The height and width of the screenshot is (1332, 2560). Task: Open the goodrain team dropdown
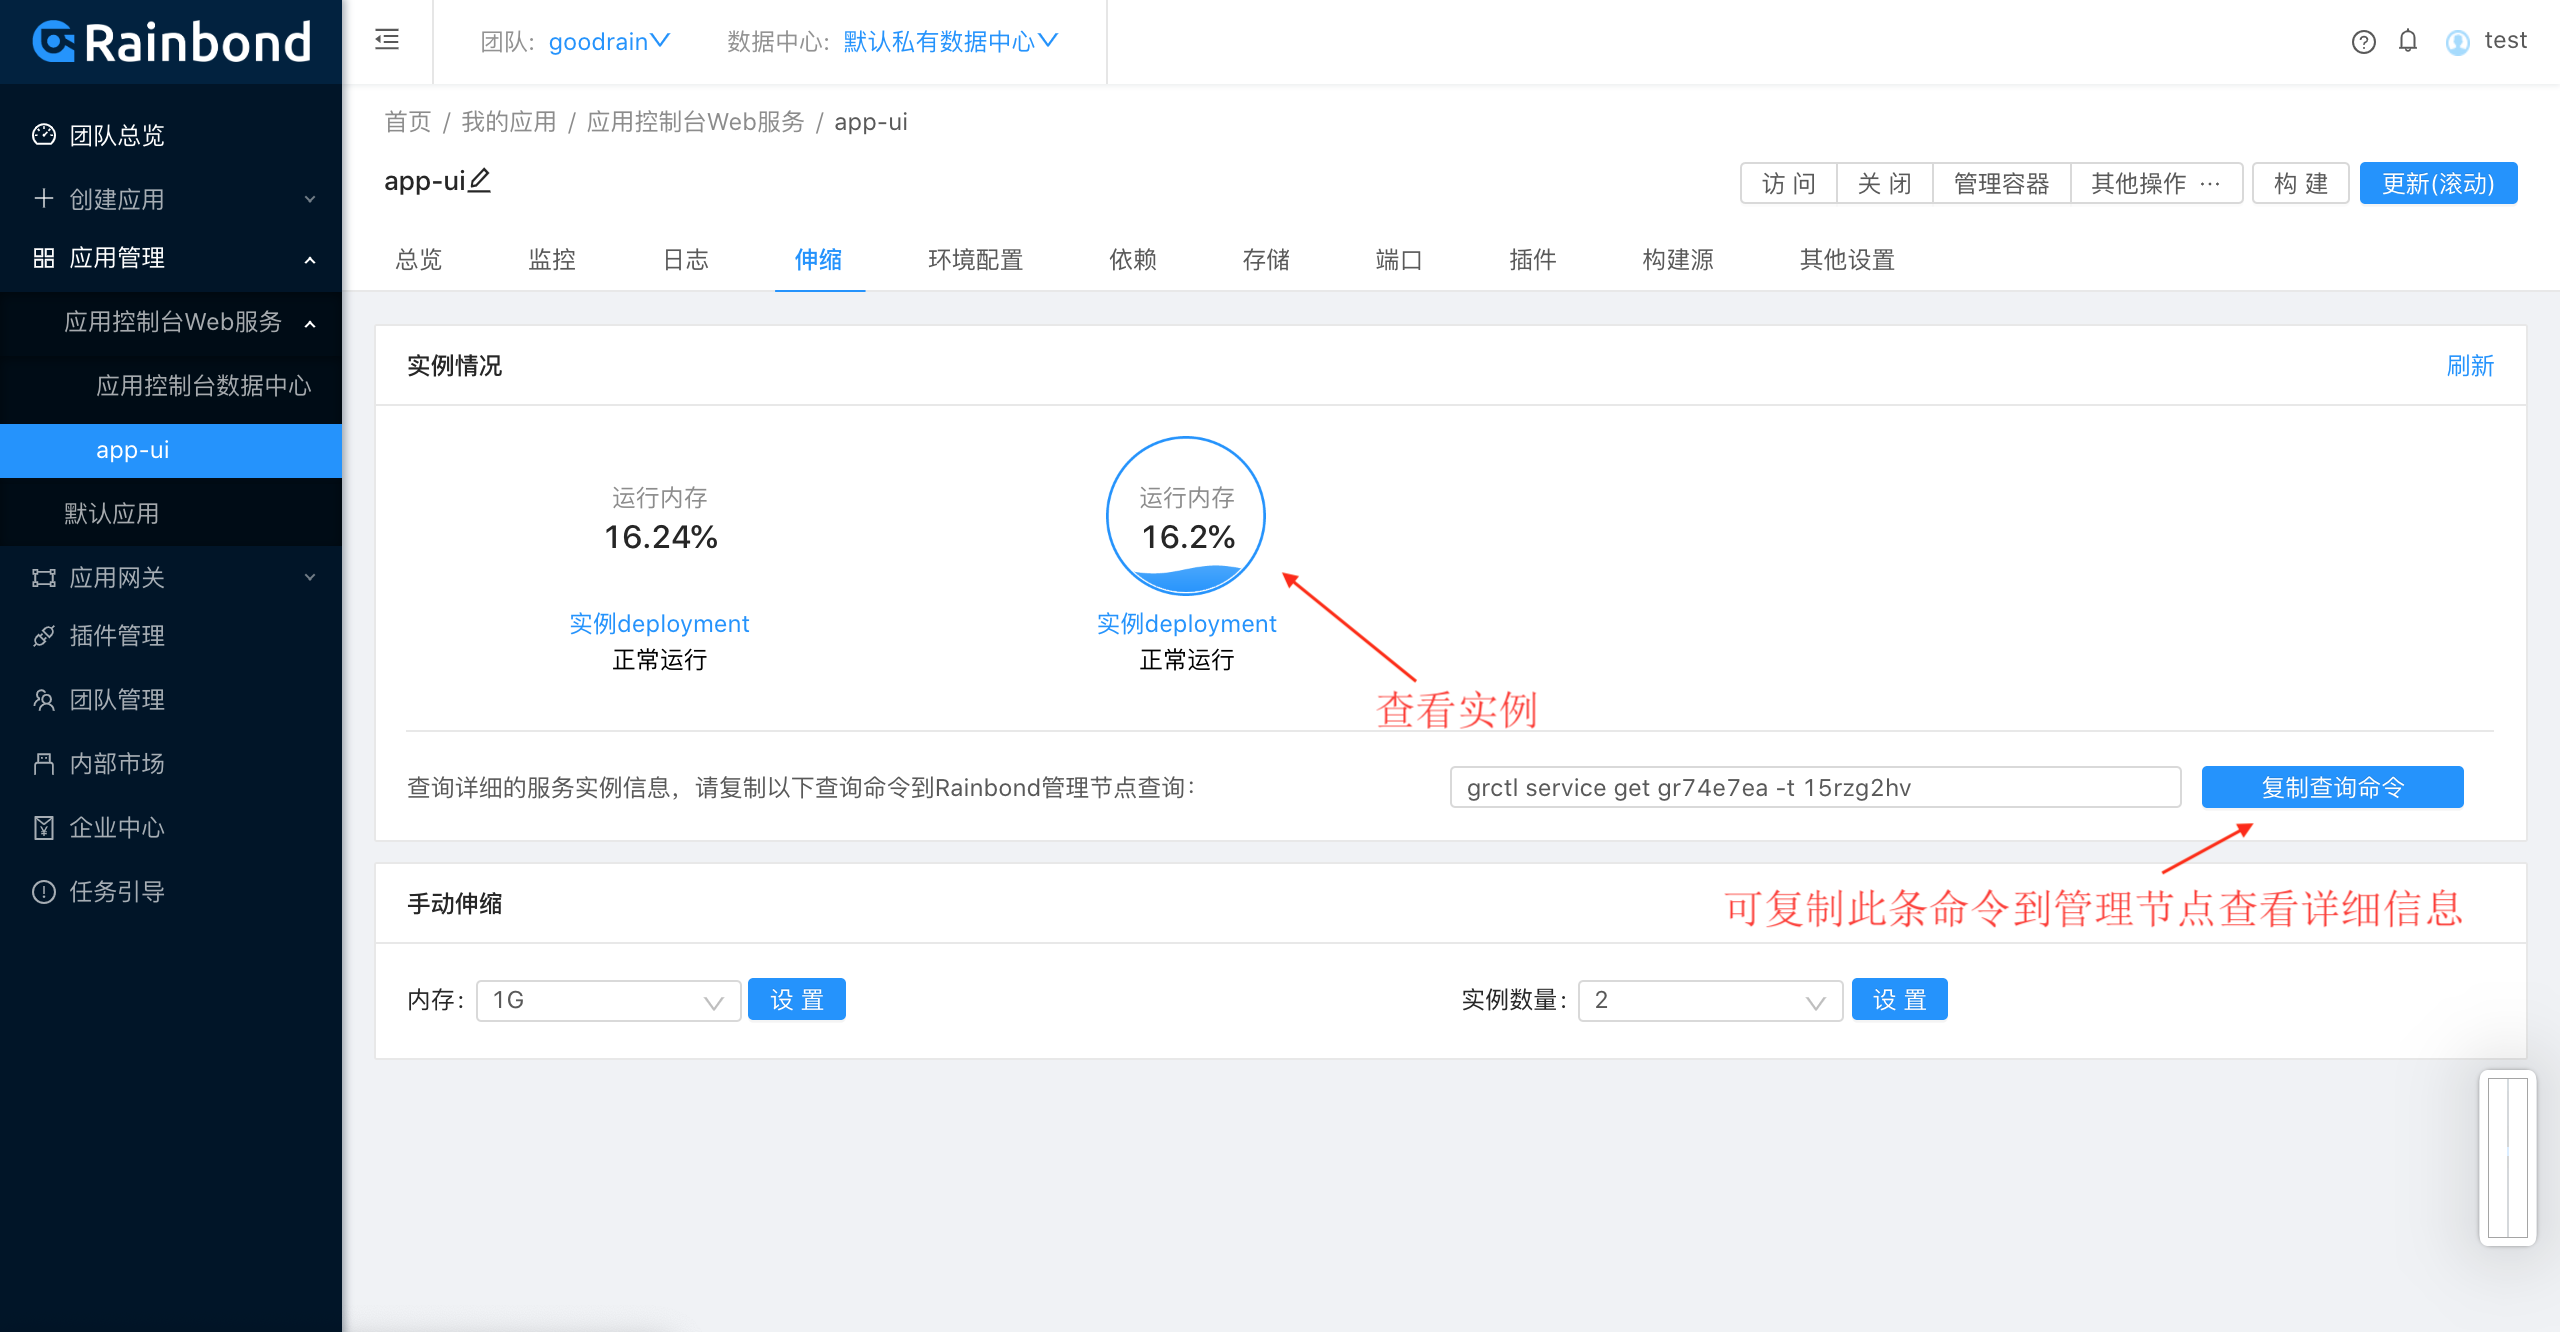click(x=608, y=42)
